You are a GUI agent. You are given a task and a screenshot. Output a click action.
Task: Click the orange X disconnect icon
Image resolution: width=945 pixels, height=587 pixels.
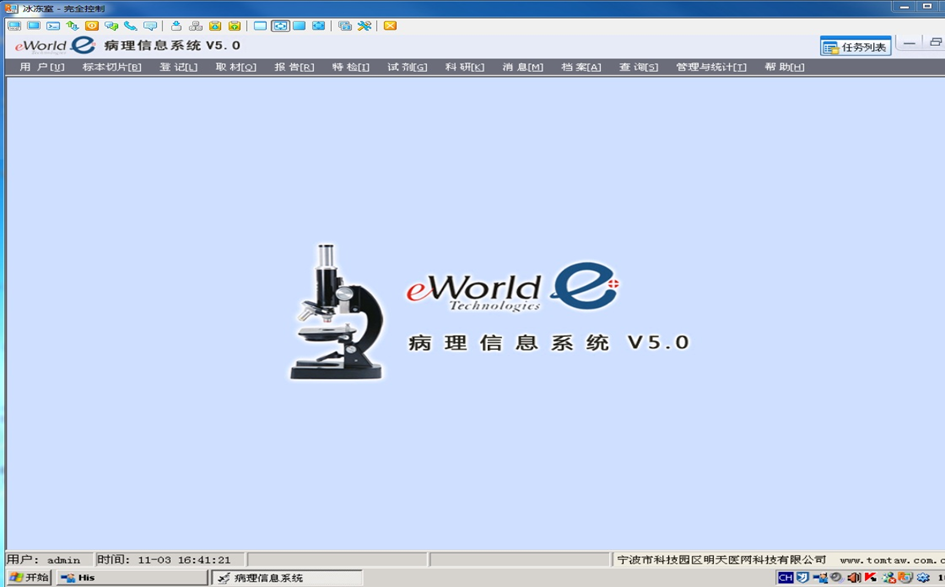coord(390,26)
